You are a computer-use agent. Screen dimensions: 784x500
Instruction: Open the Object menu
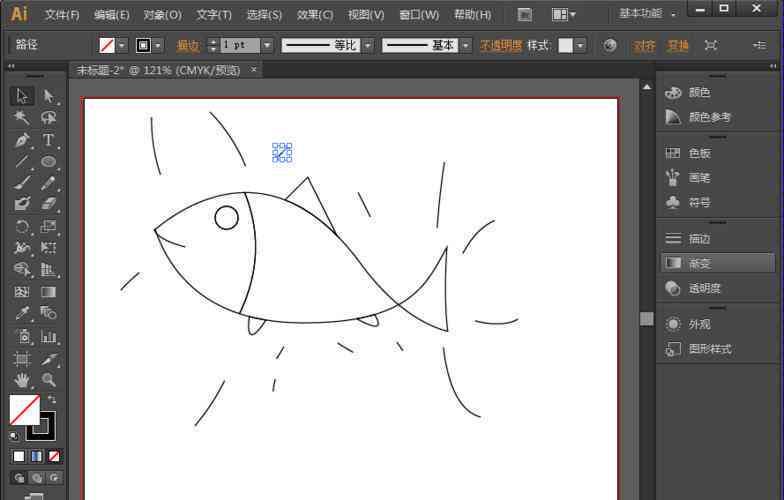point(162,15)
